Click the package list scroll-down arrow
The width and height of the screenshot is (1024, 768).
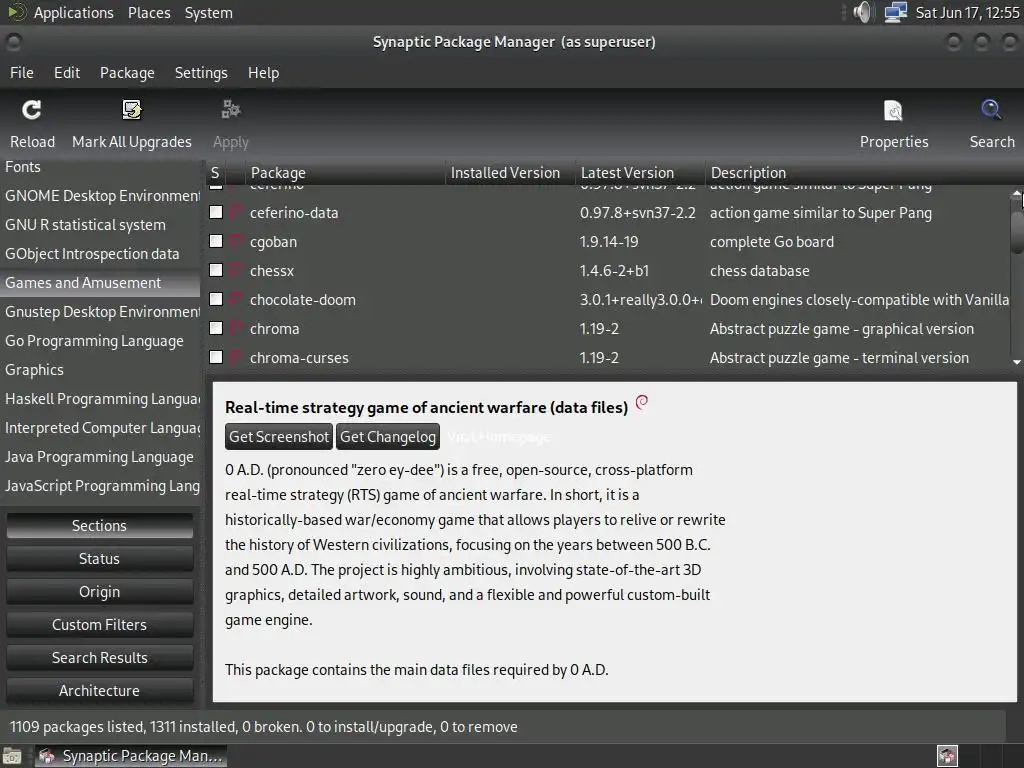[1016, 362]
